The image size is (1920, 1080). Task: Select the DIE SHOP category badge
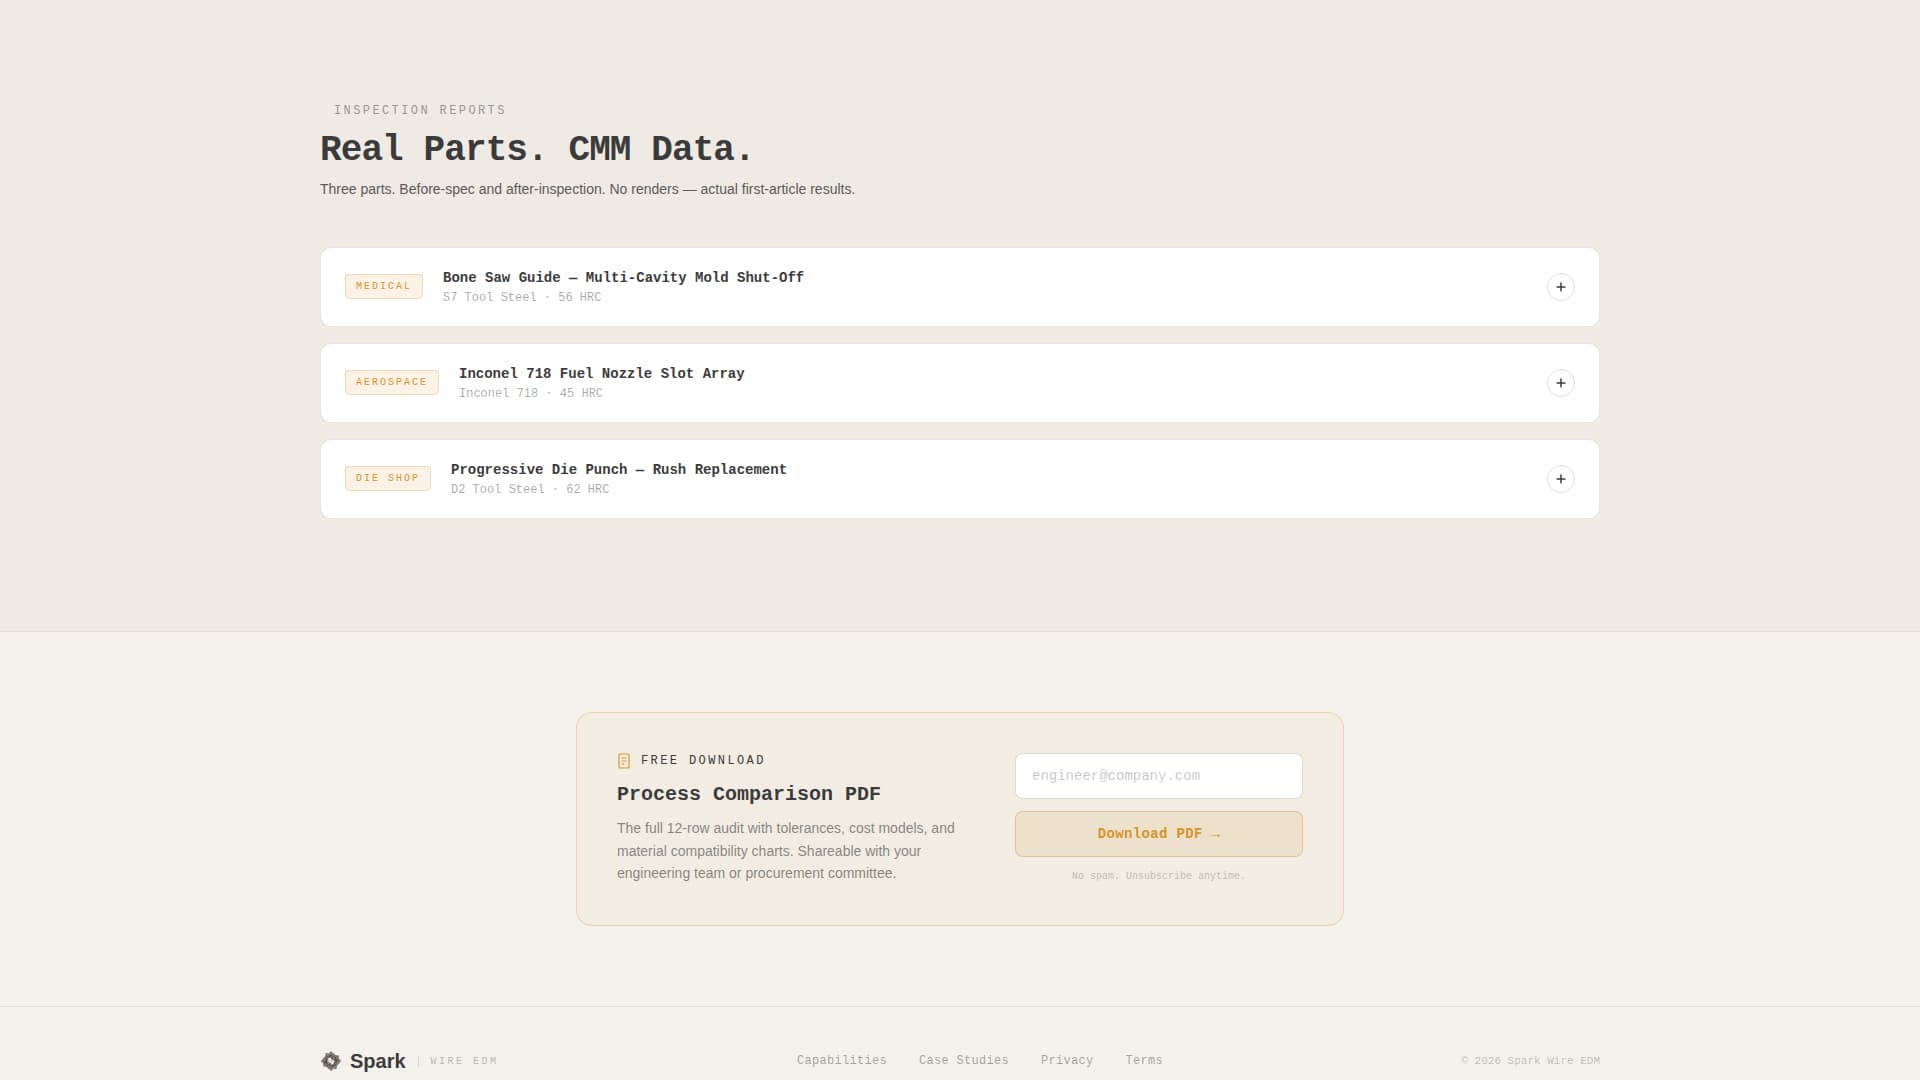coord(387,478)
